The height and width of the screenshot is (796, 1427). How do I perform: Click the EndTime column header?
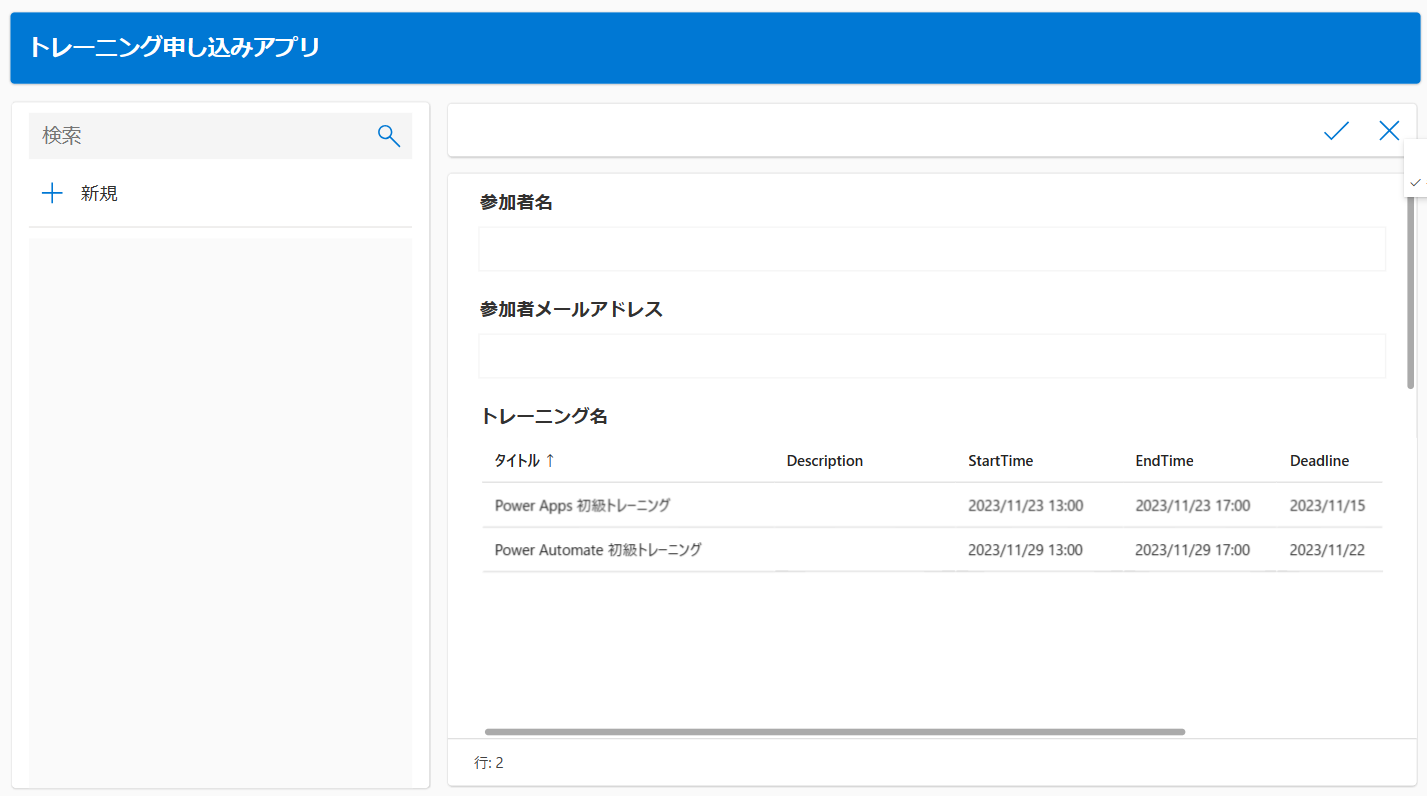click(x=1164, y=461)
